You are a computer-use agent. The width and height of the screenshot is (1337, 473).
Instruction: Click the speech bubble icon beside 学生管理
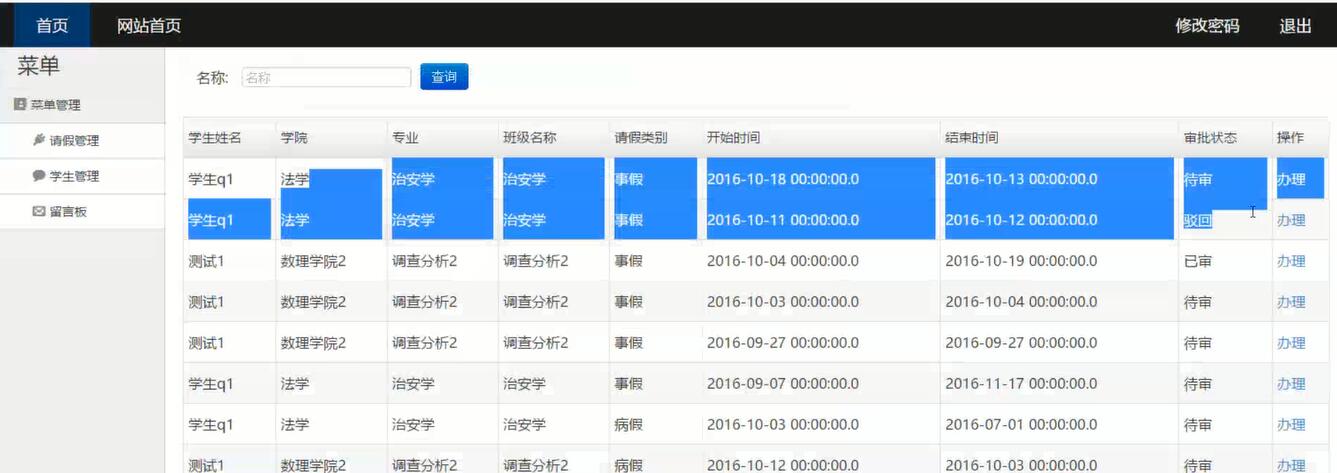pyautogui.click(x=39, y=176)
